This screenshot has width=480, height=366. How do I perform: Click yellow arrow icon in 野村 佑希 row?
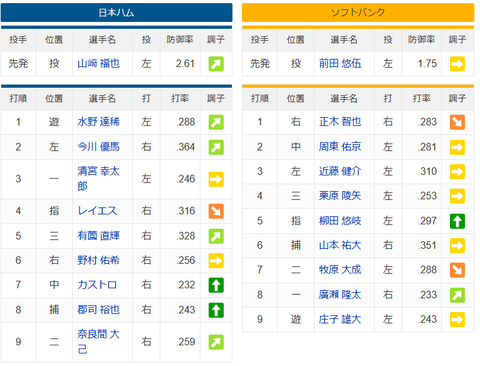216,260
